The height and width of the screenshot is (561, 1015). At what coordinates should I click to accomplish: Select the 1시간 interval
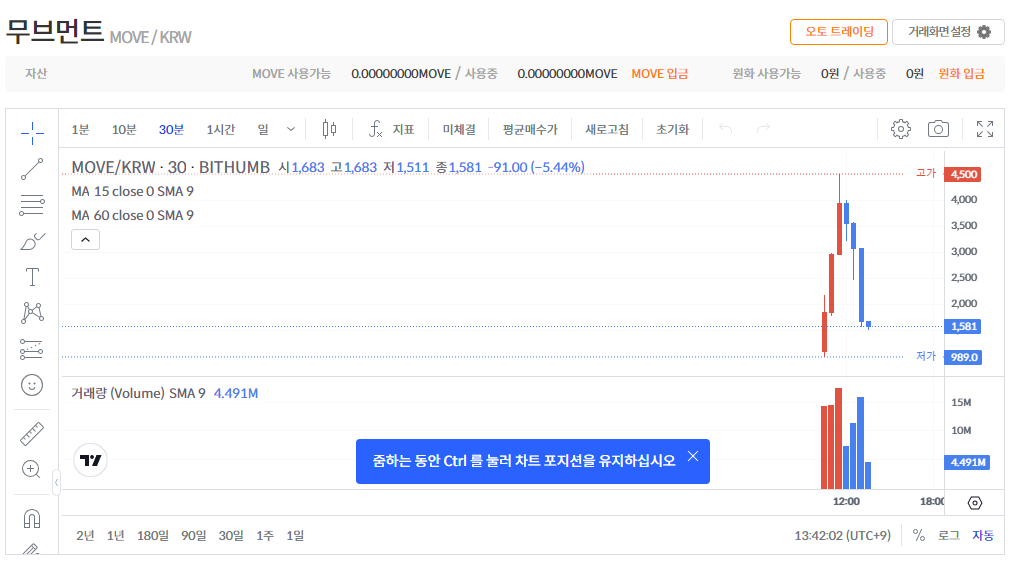click(x=220, y=129)
